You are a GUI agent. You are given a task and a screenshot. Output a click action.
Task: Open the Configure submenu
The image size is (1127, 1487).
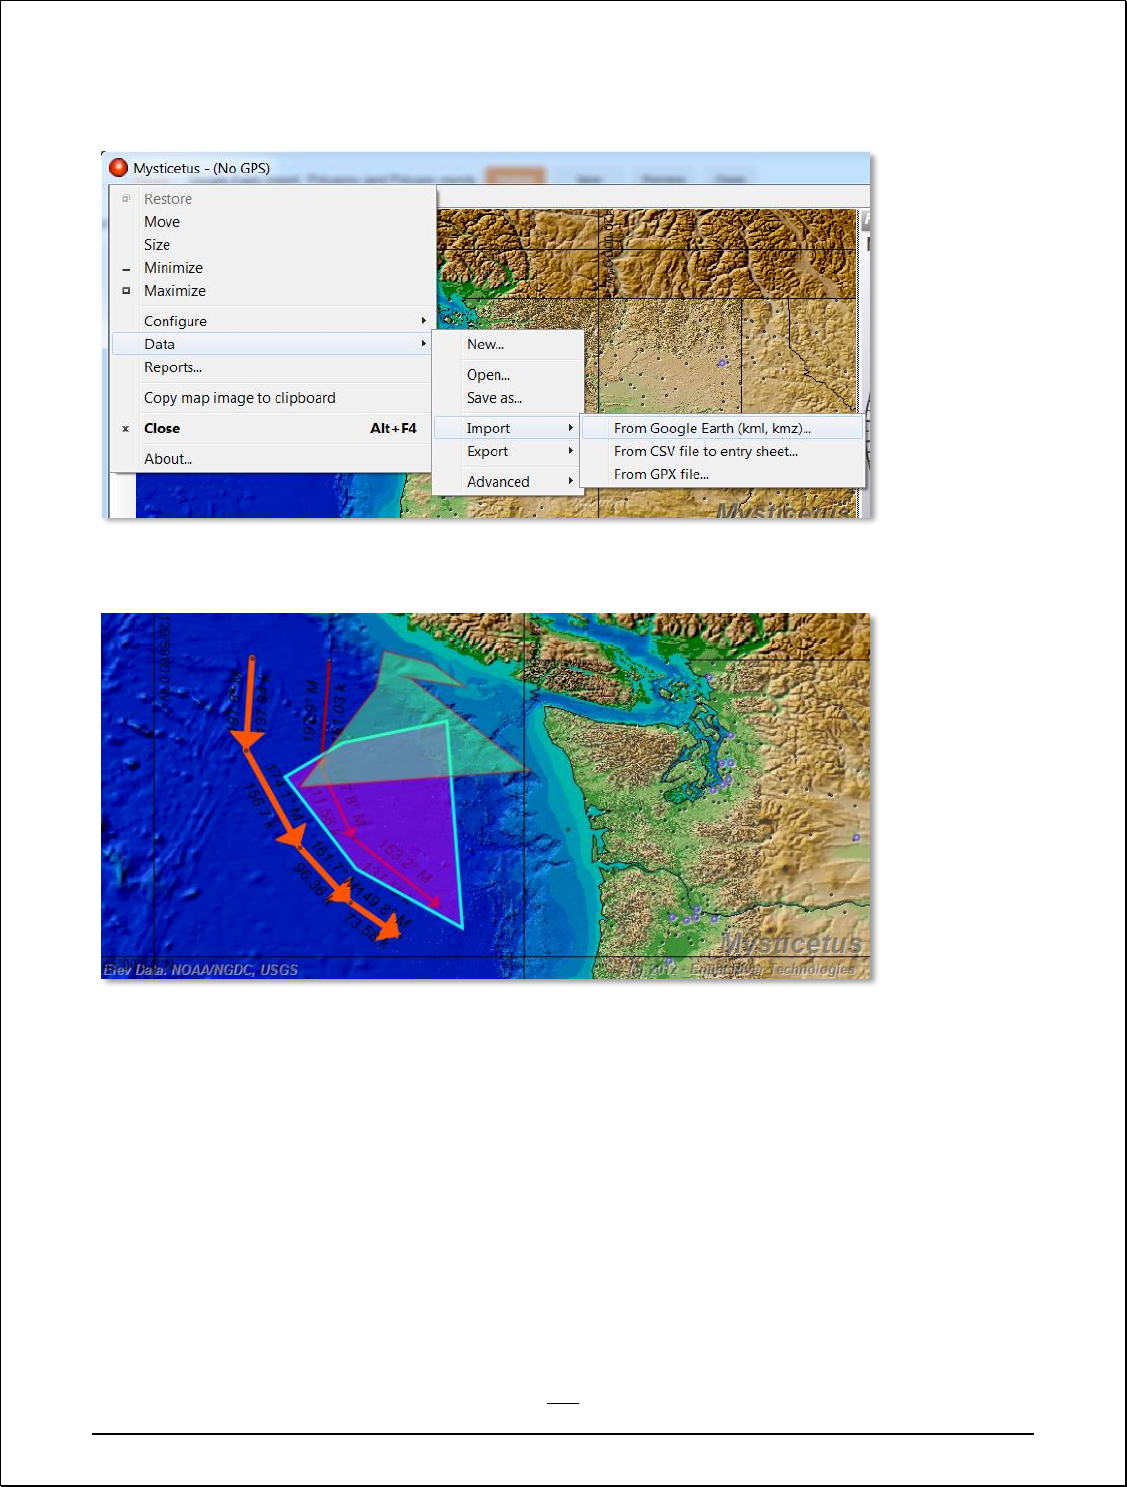click(272, 321)
